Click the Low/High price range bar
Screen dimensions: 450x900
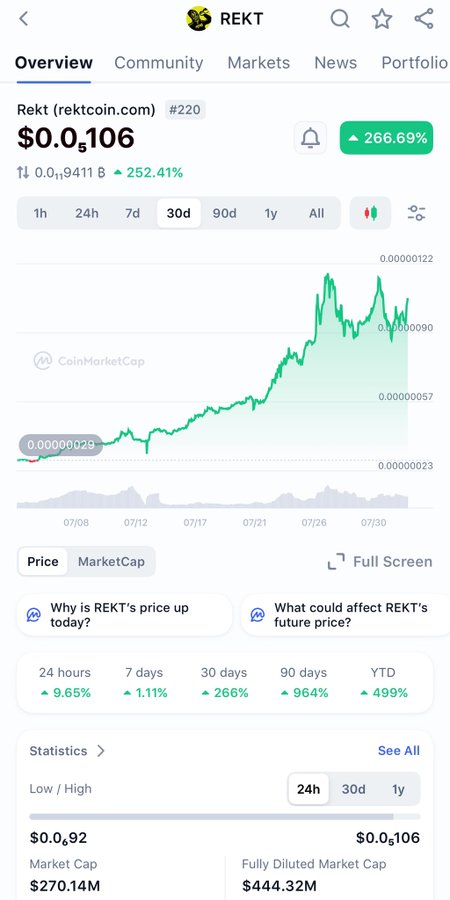[x=225, y=816]
